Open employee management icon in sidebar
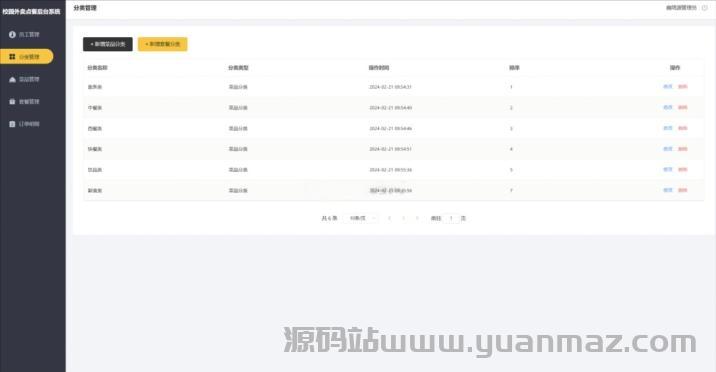This screenshot has height=372, width=716. (12, 35)
